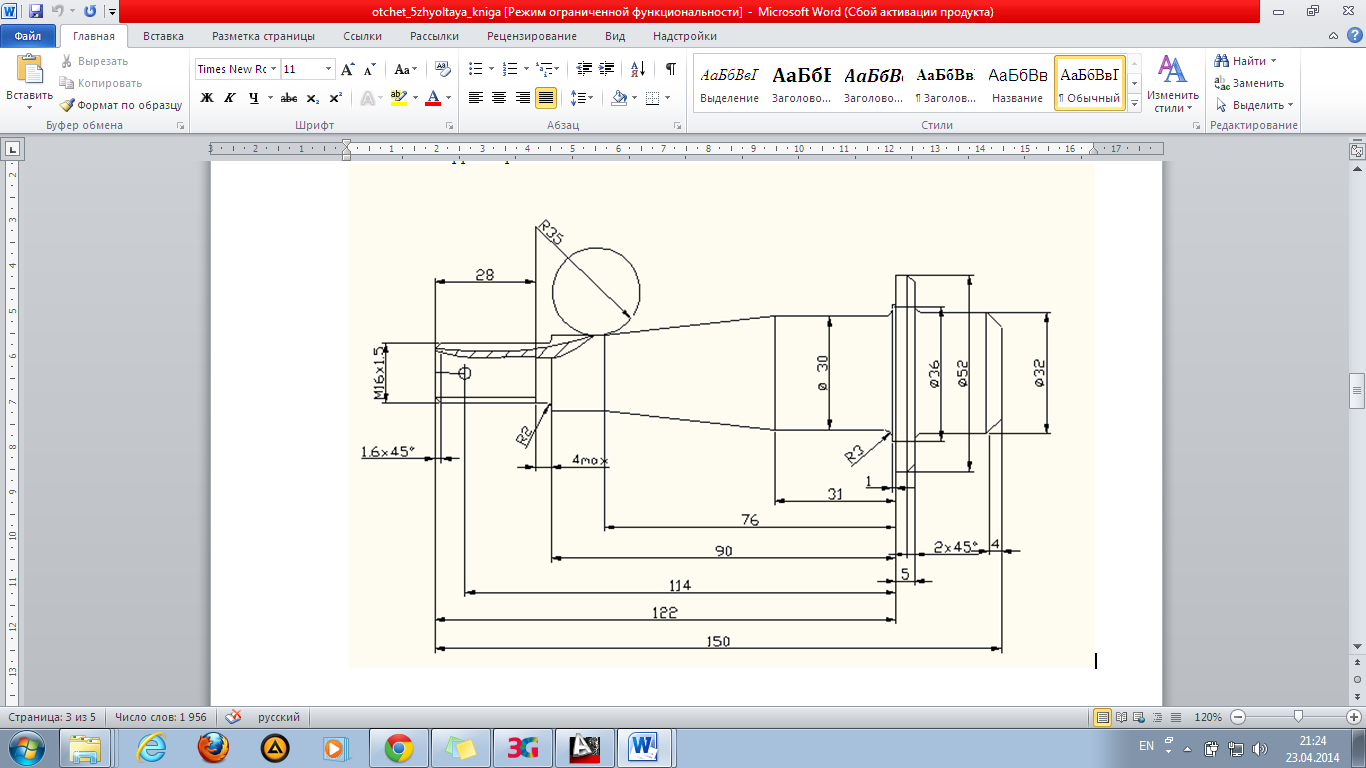The height and width of the screenshot is (768, 1366).
Task: Switch to the Разметка страницы tab
Action: pyautogui.click(x=263, y=36)
